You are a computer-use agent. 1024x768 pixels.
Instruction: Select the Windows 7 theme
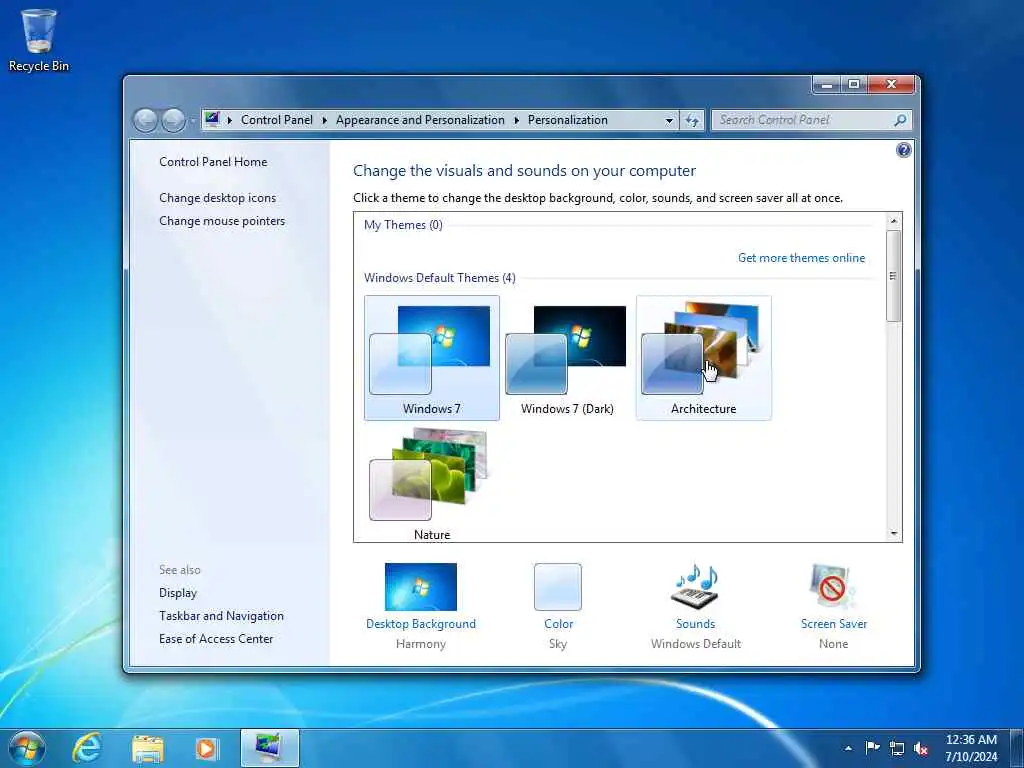432,358
